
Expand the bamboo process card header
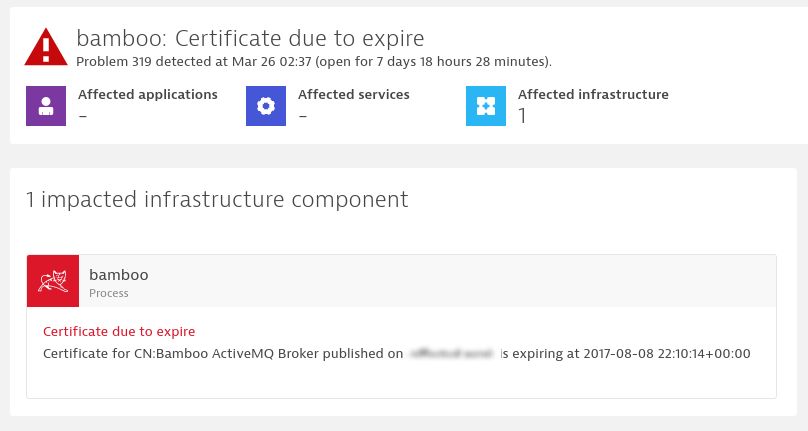coord(401,281)
